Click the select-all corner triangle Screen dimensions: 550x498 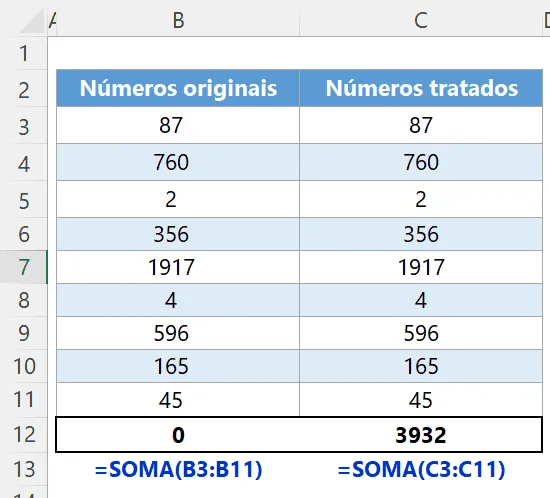point(32,21)
